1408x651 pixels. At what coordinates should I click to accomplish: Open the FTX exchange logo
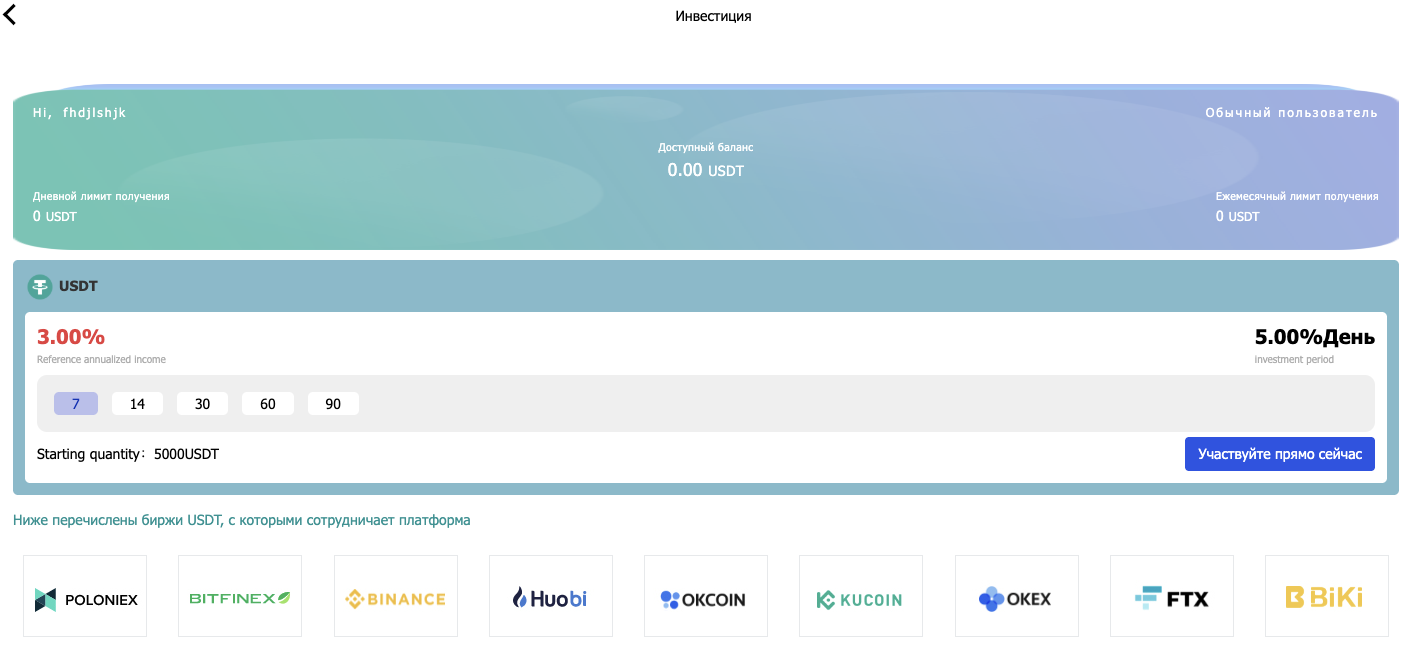[x=1172, y=596]
